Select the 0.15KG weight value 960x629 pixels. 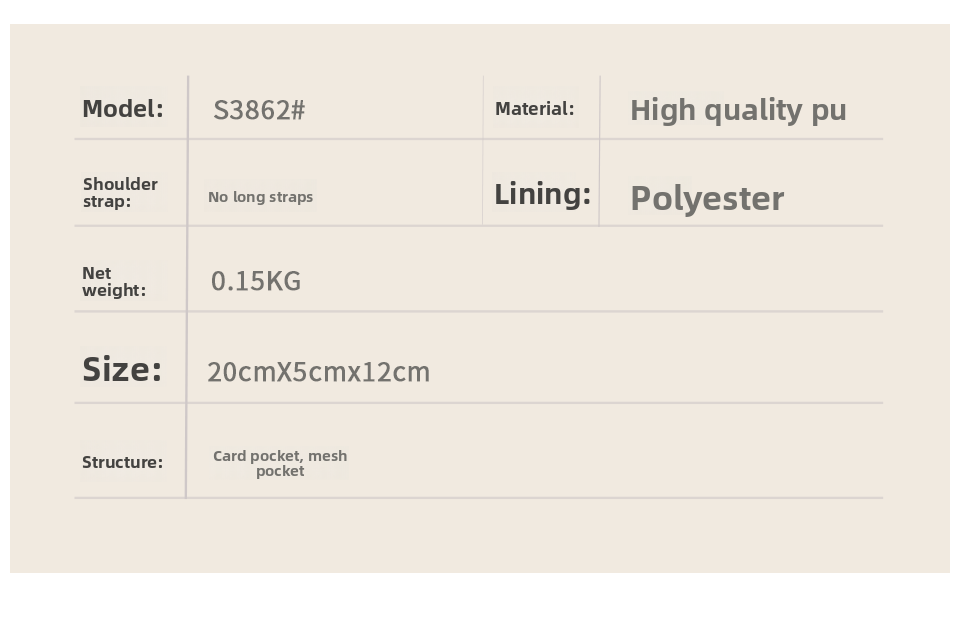point(255,281)
